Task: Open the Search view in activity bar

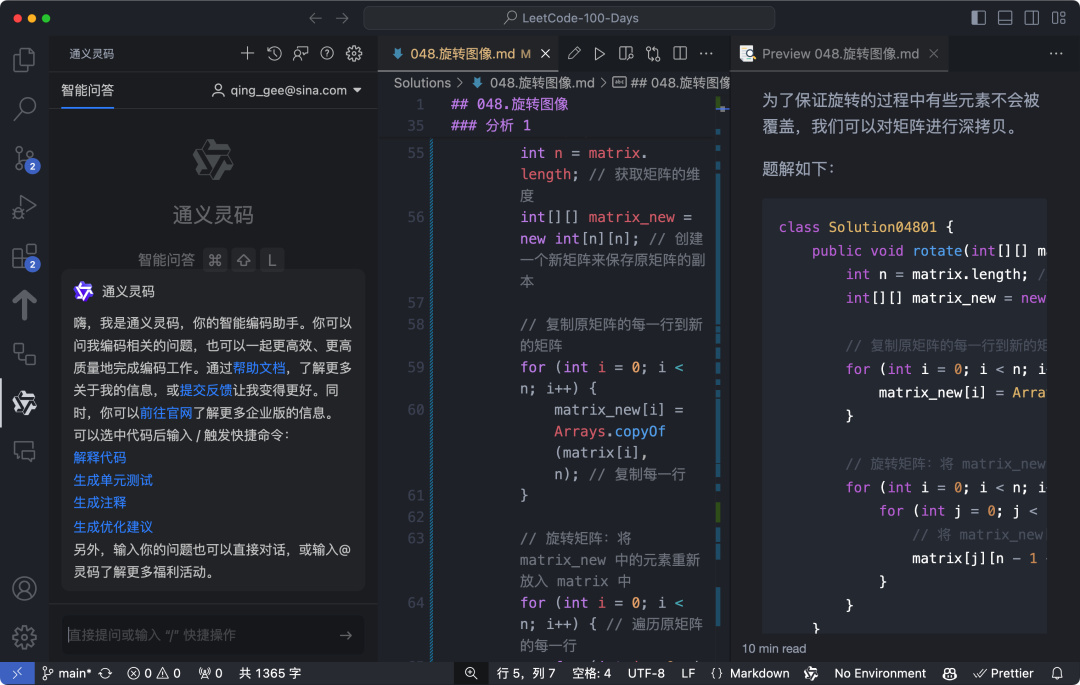Action: (24, 108)
